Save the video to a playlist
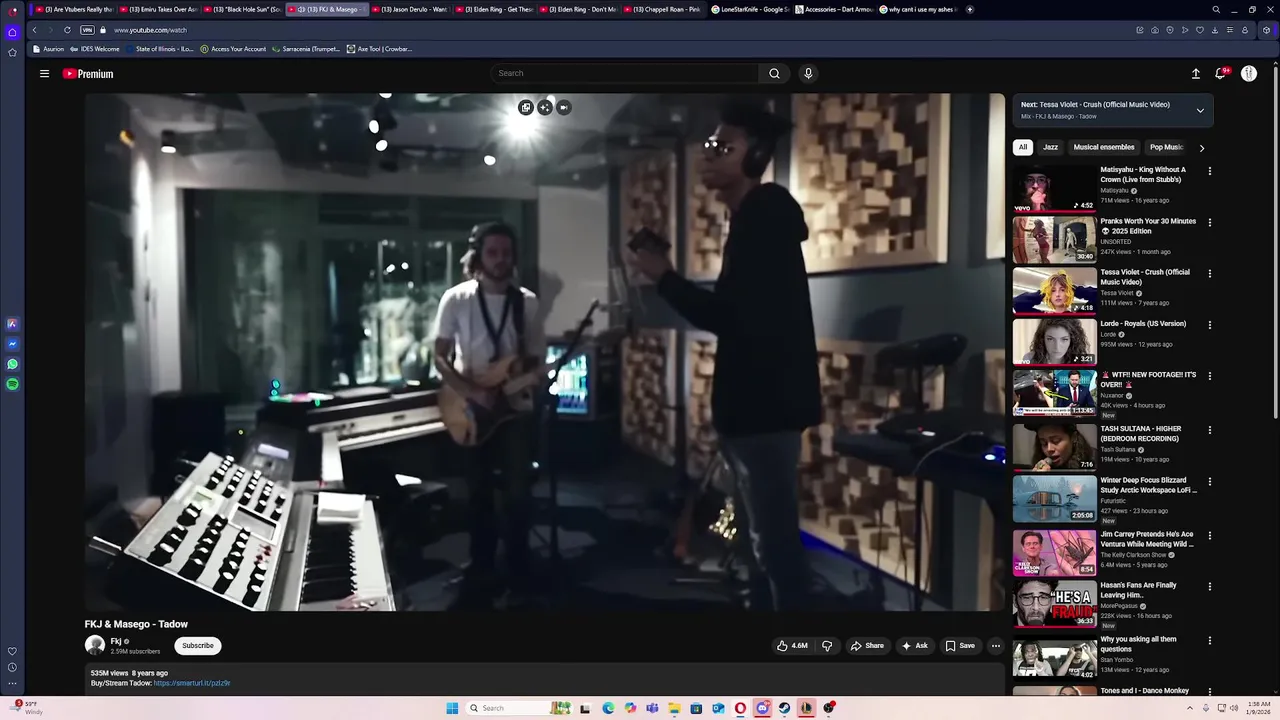The image size is (1280, 720). coord(960,646)
